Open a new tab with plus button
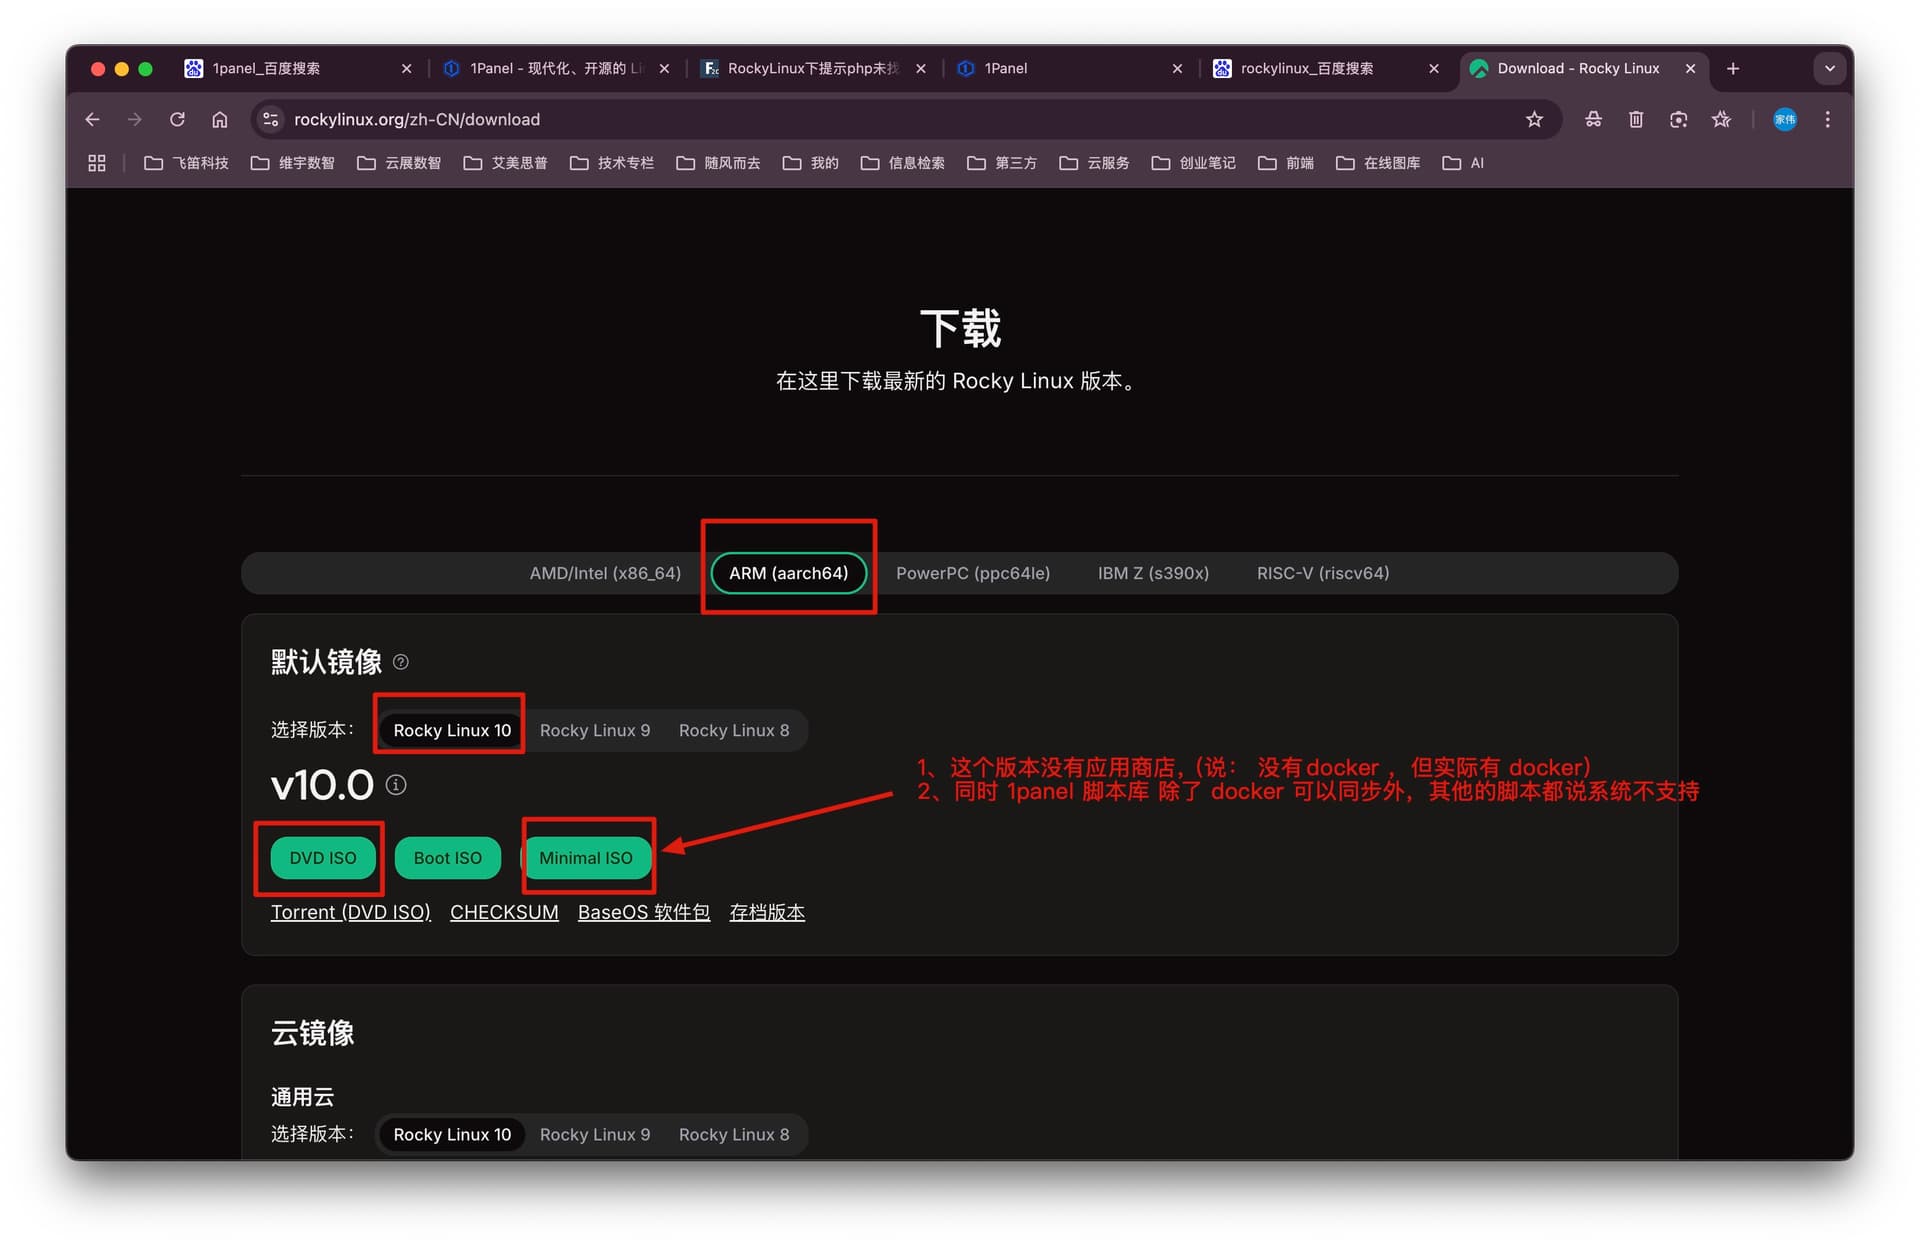 [x=1733, y=68]
